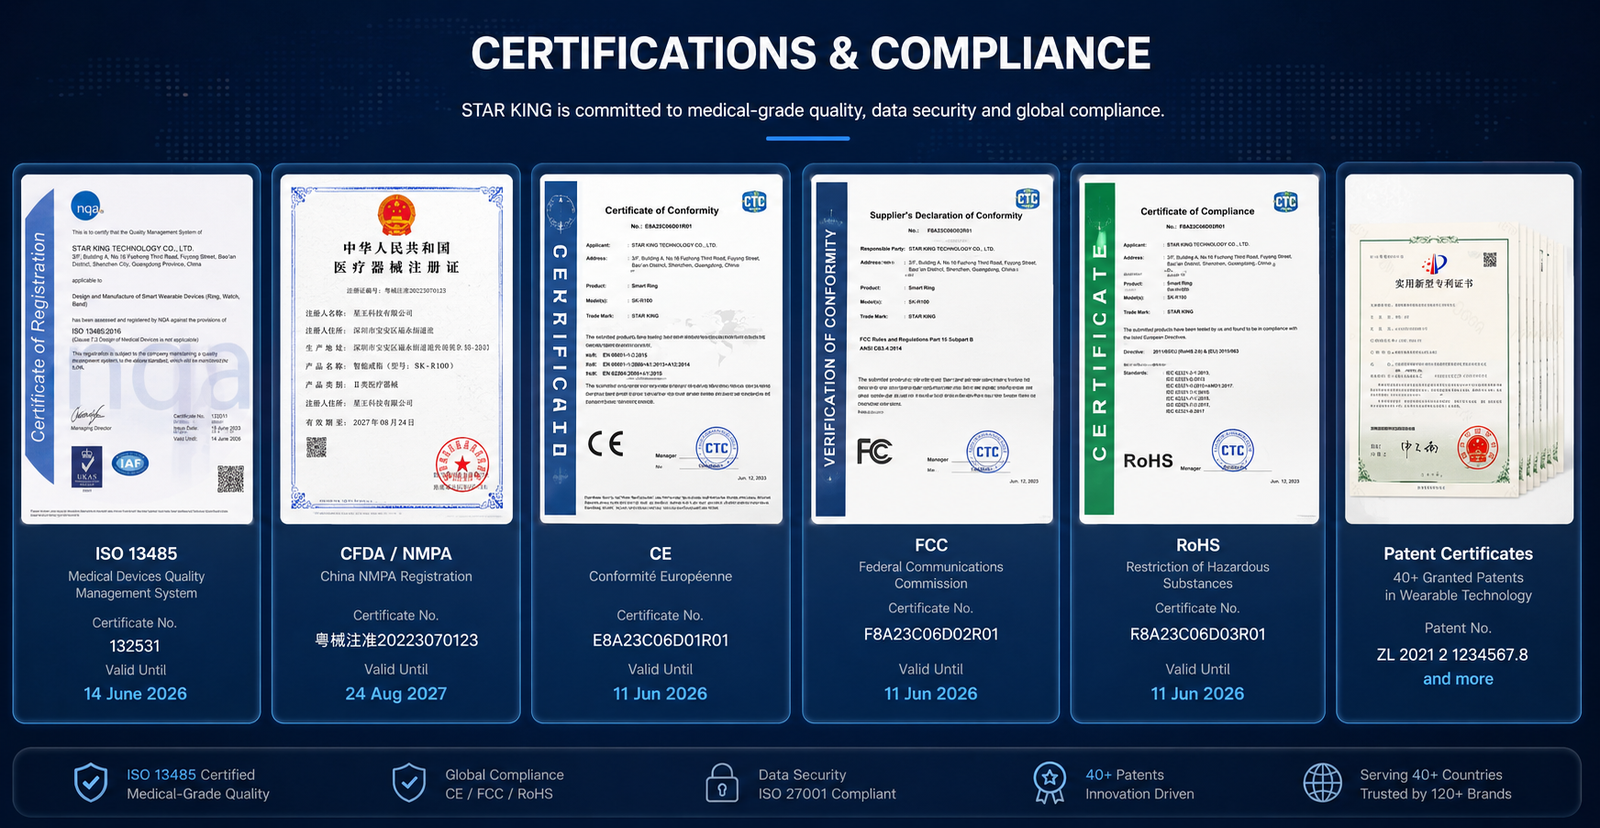
Task: Open the FCC Declaration of Conformity image
Action: (932, 349)
